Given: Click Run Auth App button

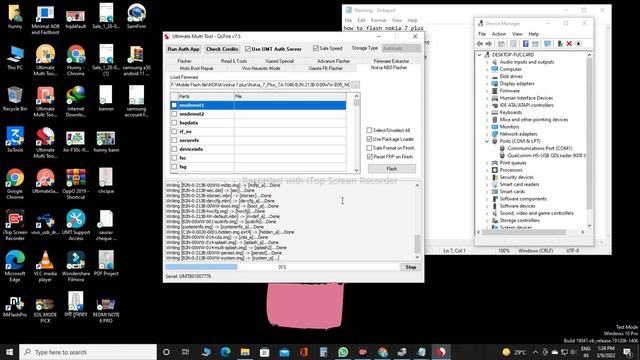Looking at the screenshot, I should [183, 49].
